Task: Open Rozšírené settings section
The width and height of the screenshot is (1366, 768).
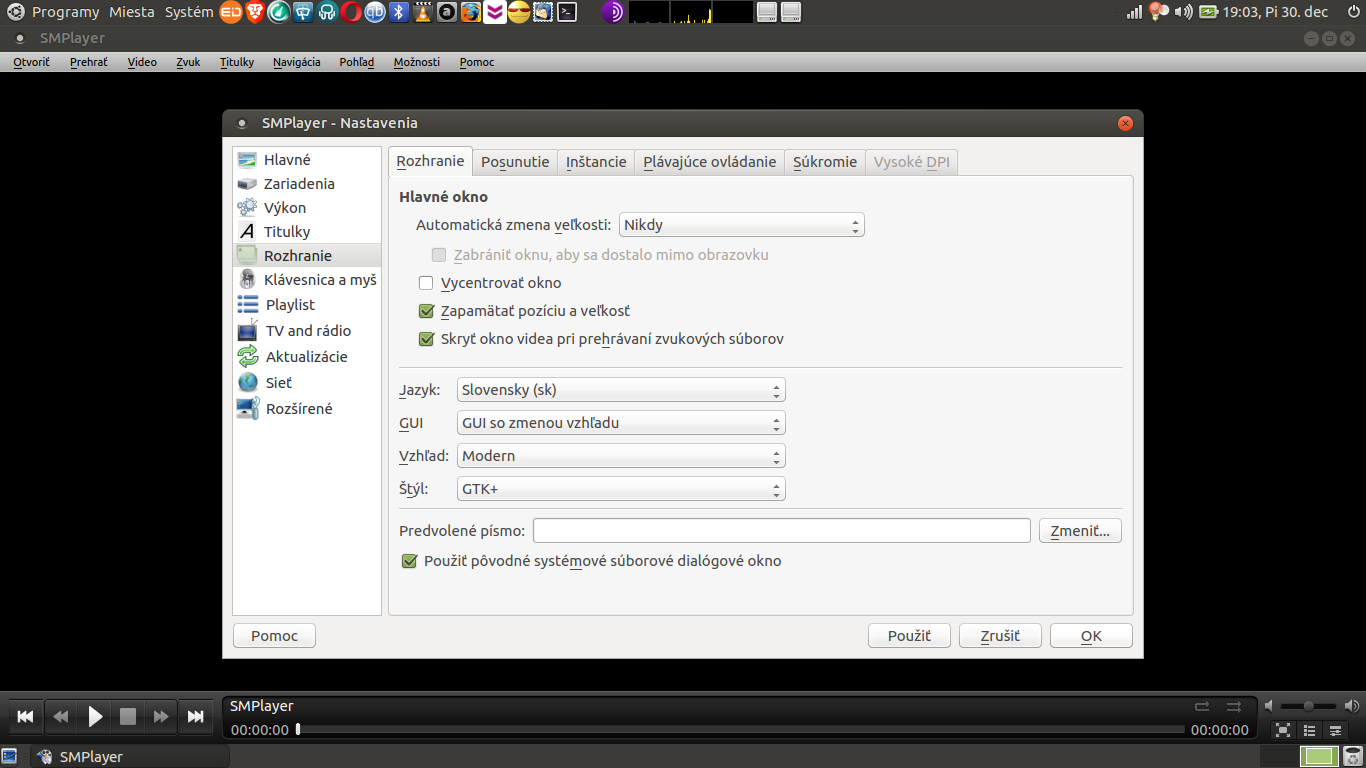Action: pos(307,408)
